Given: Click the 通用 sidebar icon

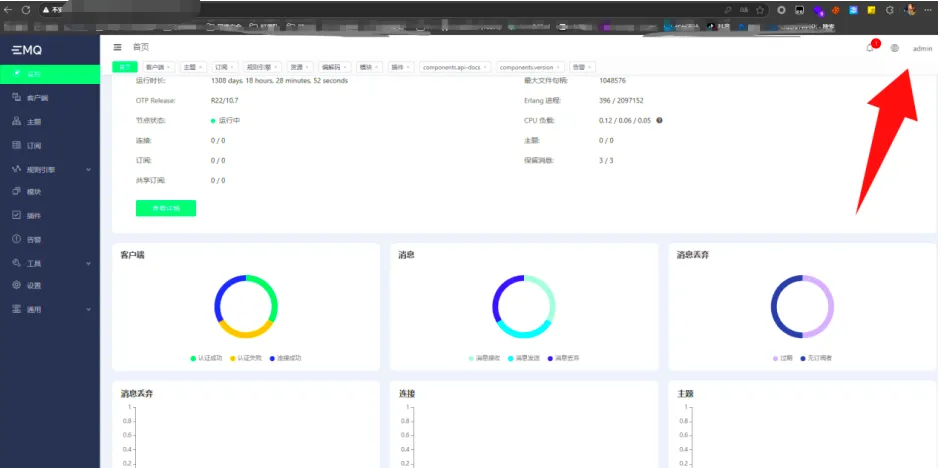Looking at the screenshot, I should point(17,309).
